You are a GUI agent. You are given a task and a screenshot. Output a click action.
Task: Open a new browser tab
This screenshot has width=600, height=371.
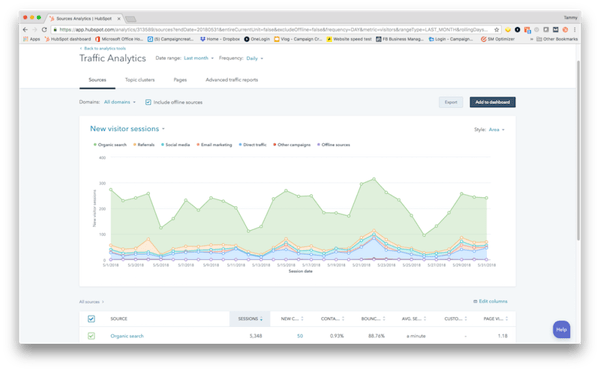click(x=130, y=19)
